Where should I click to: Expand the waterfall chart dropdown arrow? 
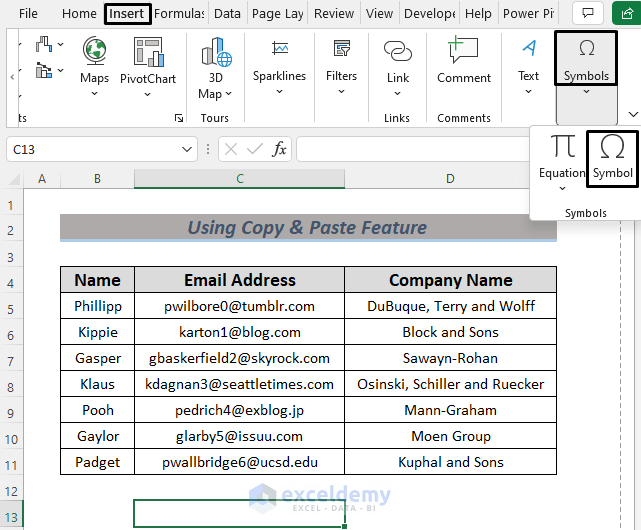coord(61,44)
